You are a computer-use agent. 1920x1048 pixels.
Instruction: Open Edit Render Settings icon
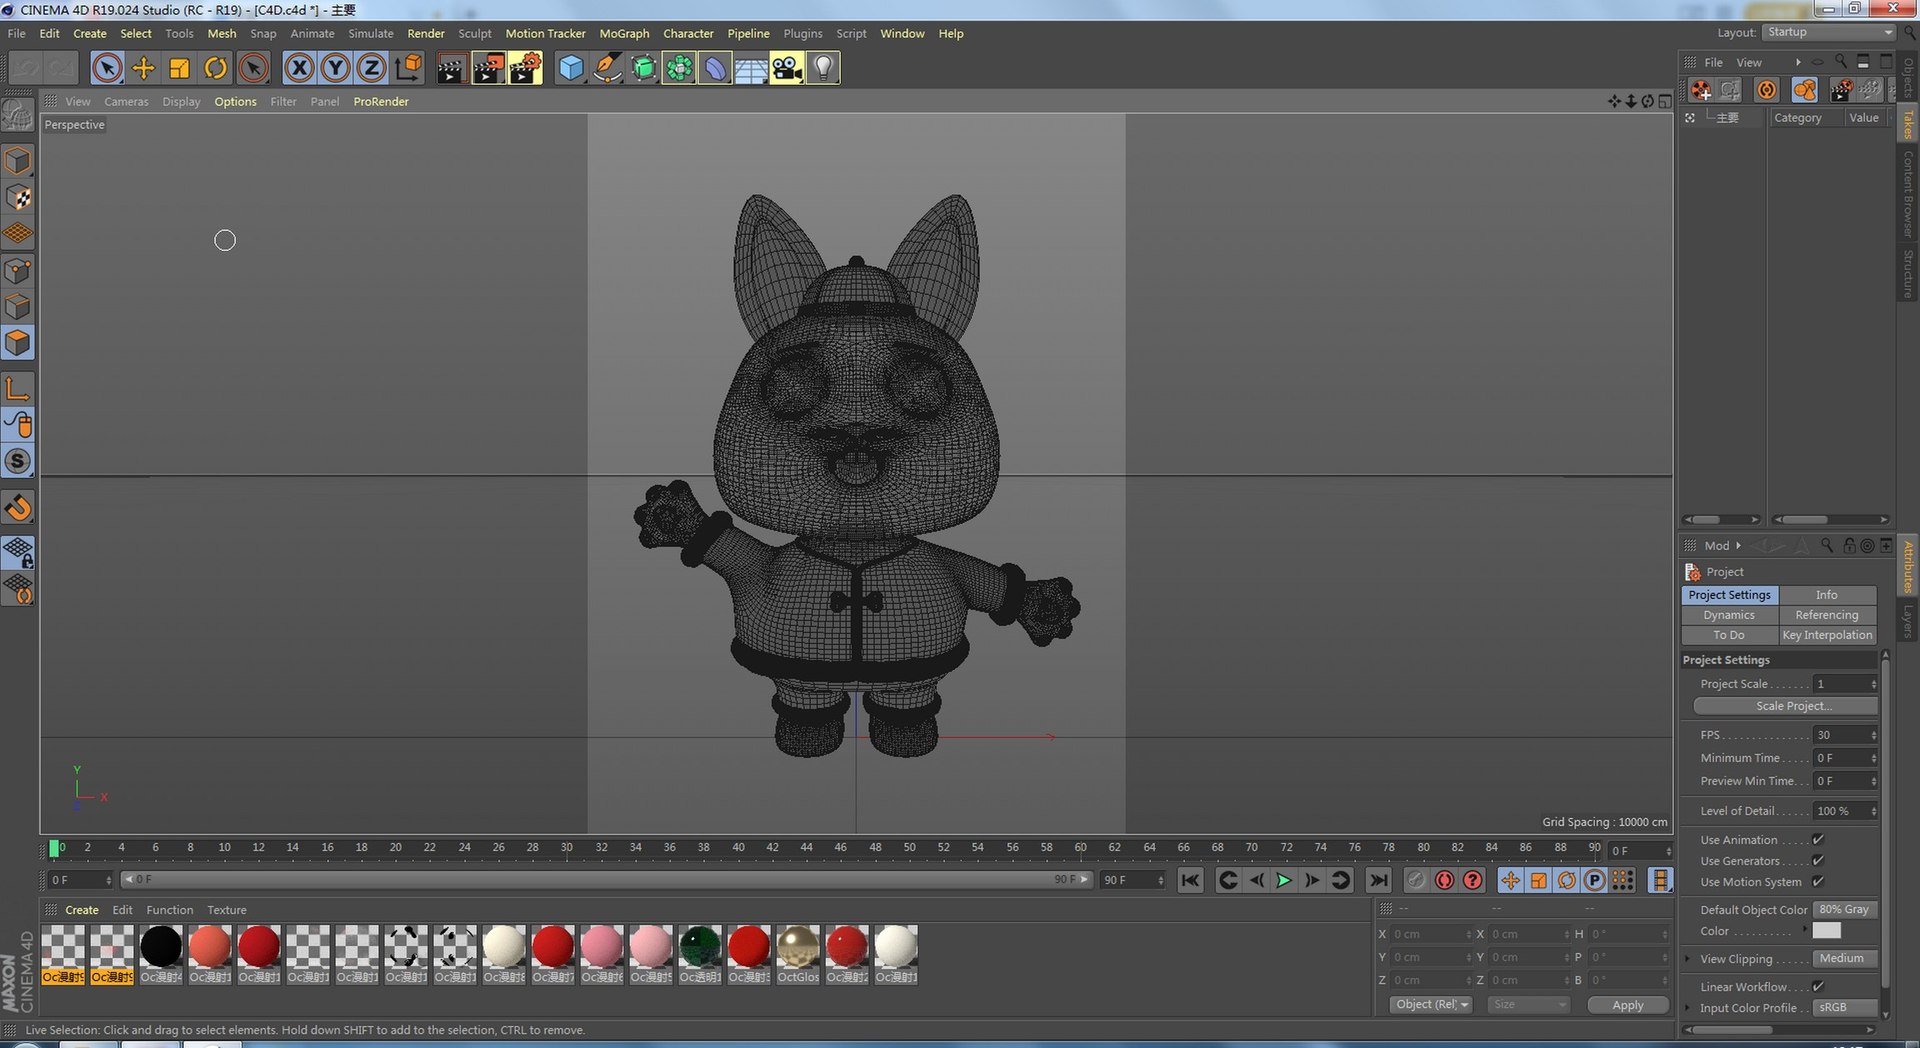pyautogui.click(x=524, y=68)
